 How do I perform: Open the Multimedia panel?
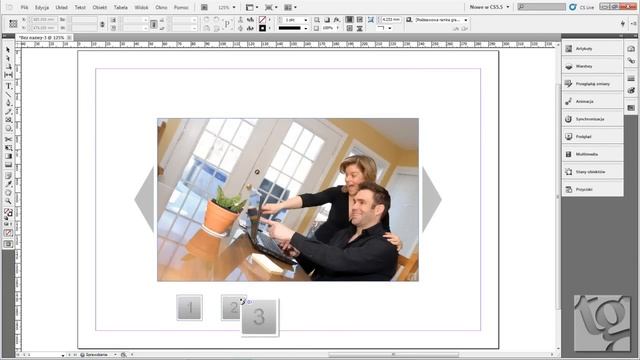592,154
